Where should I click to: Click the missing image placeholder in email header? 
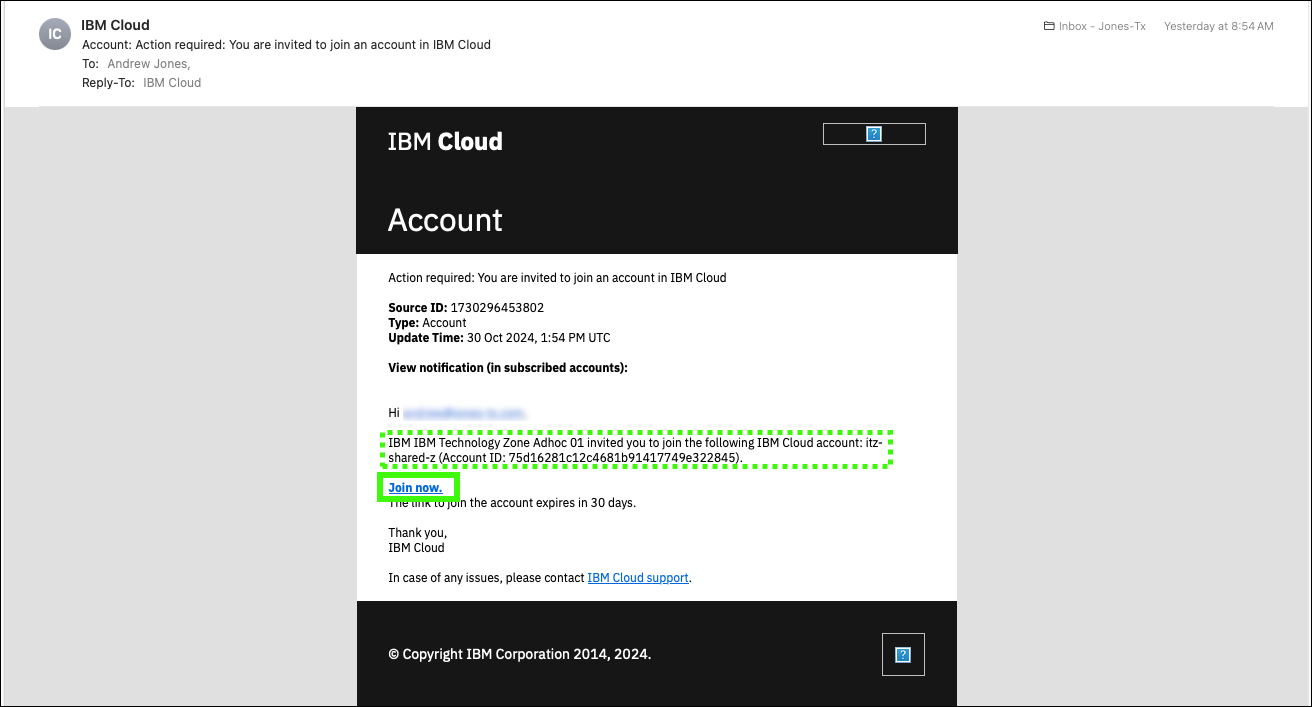click(x=874, y=134)
